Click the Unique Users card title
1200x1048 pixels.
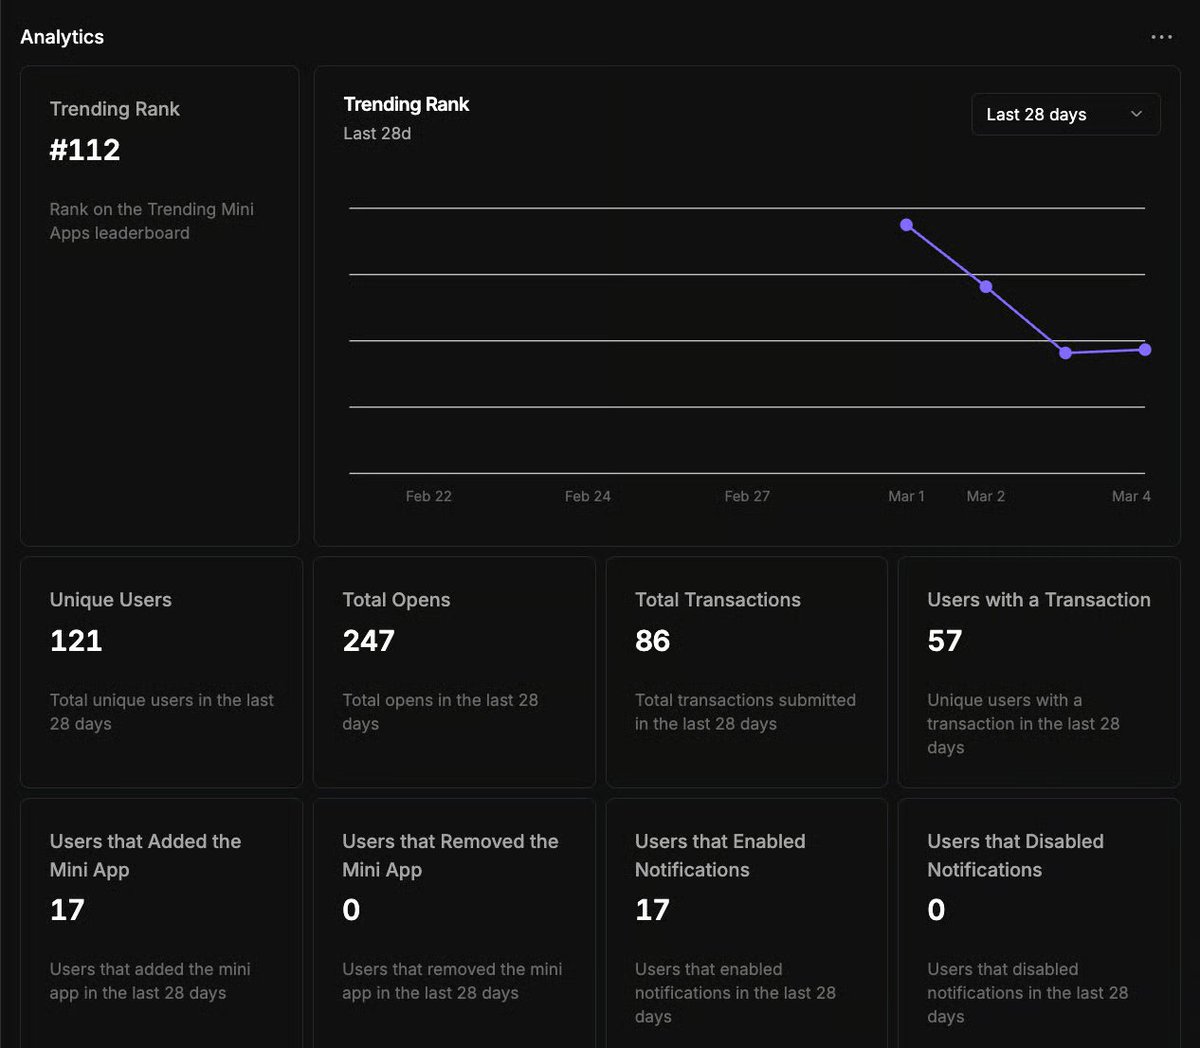(111, 600)
